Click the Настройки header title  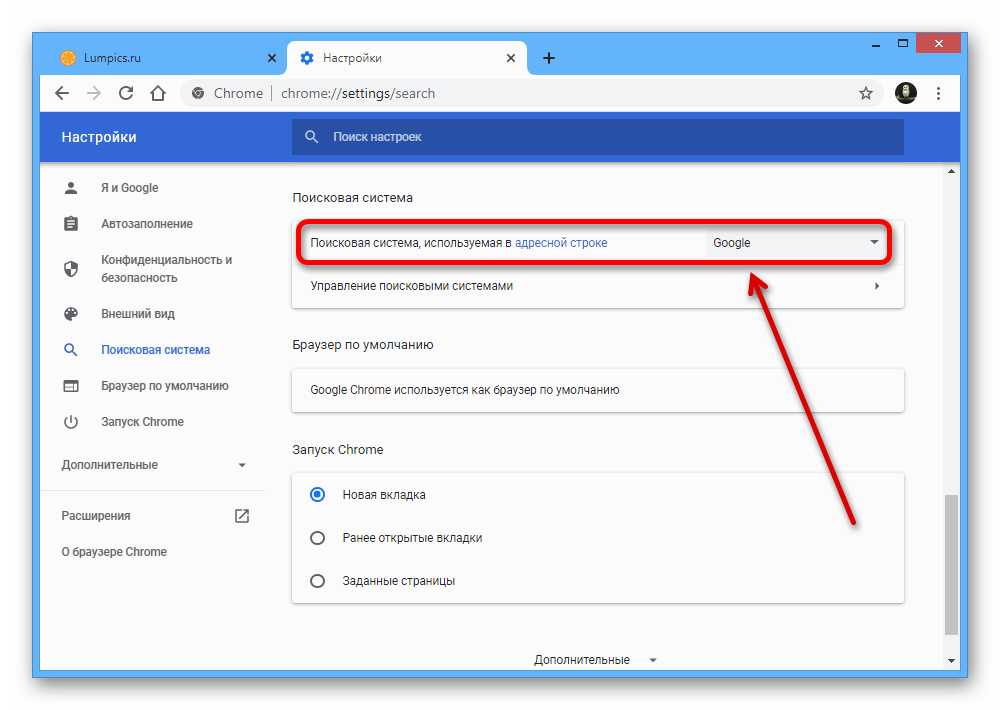point(99,137)
